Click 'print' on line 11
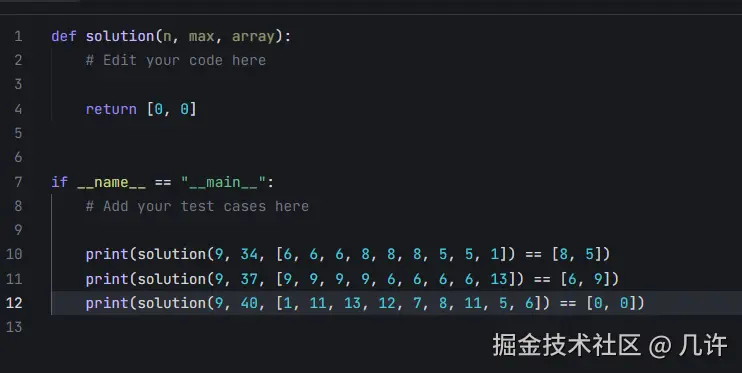This screenshot has height=373, width=742. [107, 279]
